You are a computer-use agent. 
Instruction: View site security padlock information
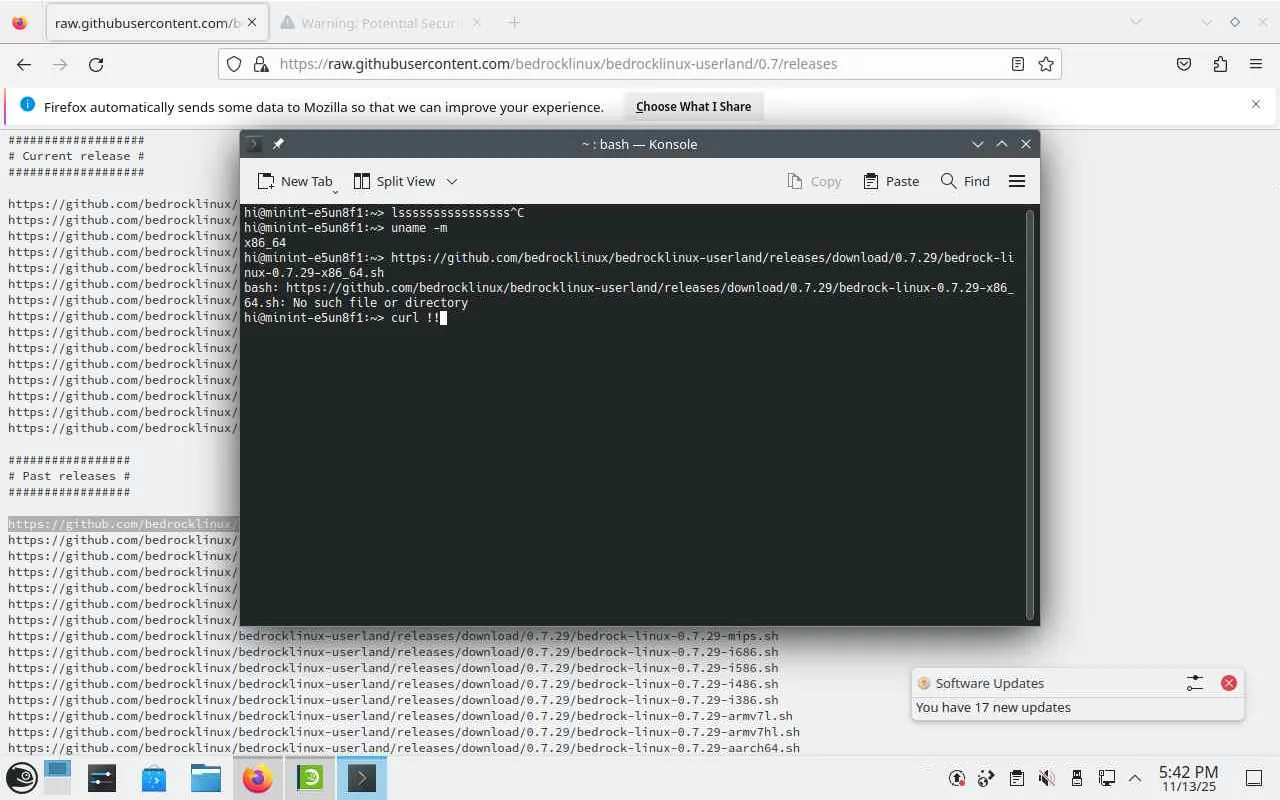click(x=260, y=64)
